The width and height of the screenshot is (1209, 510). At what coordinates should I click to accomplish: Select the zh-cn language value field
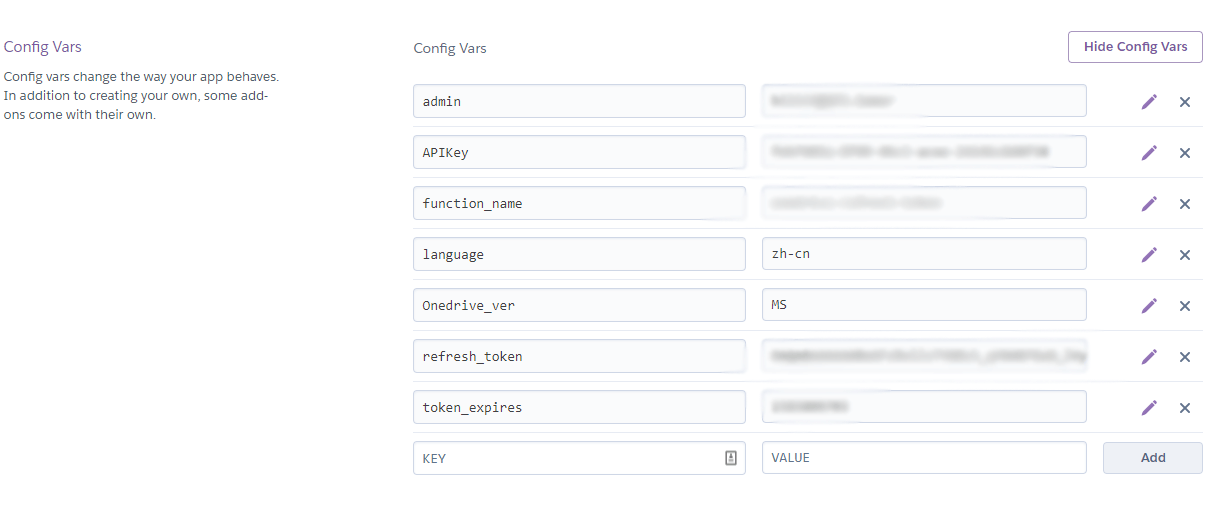tap(924, 254)
